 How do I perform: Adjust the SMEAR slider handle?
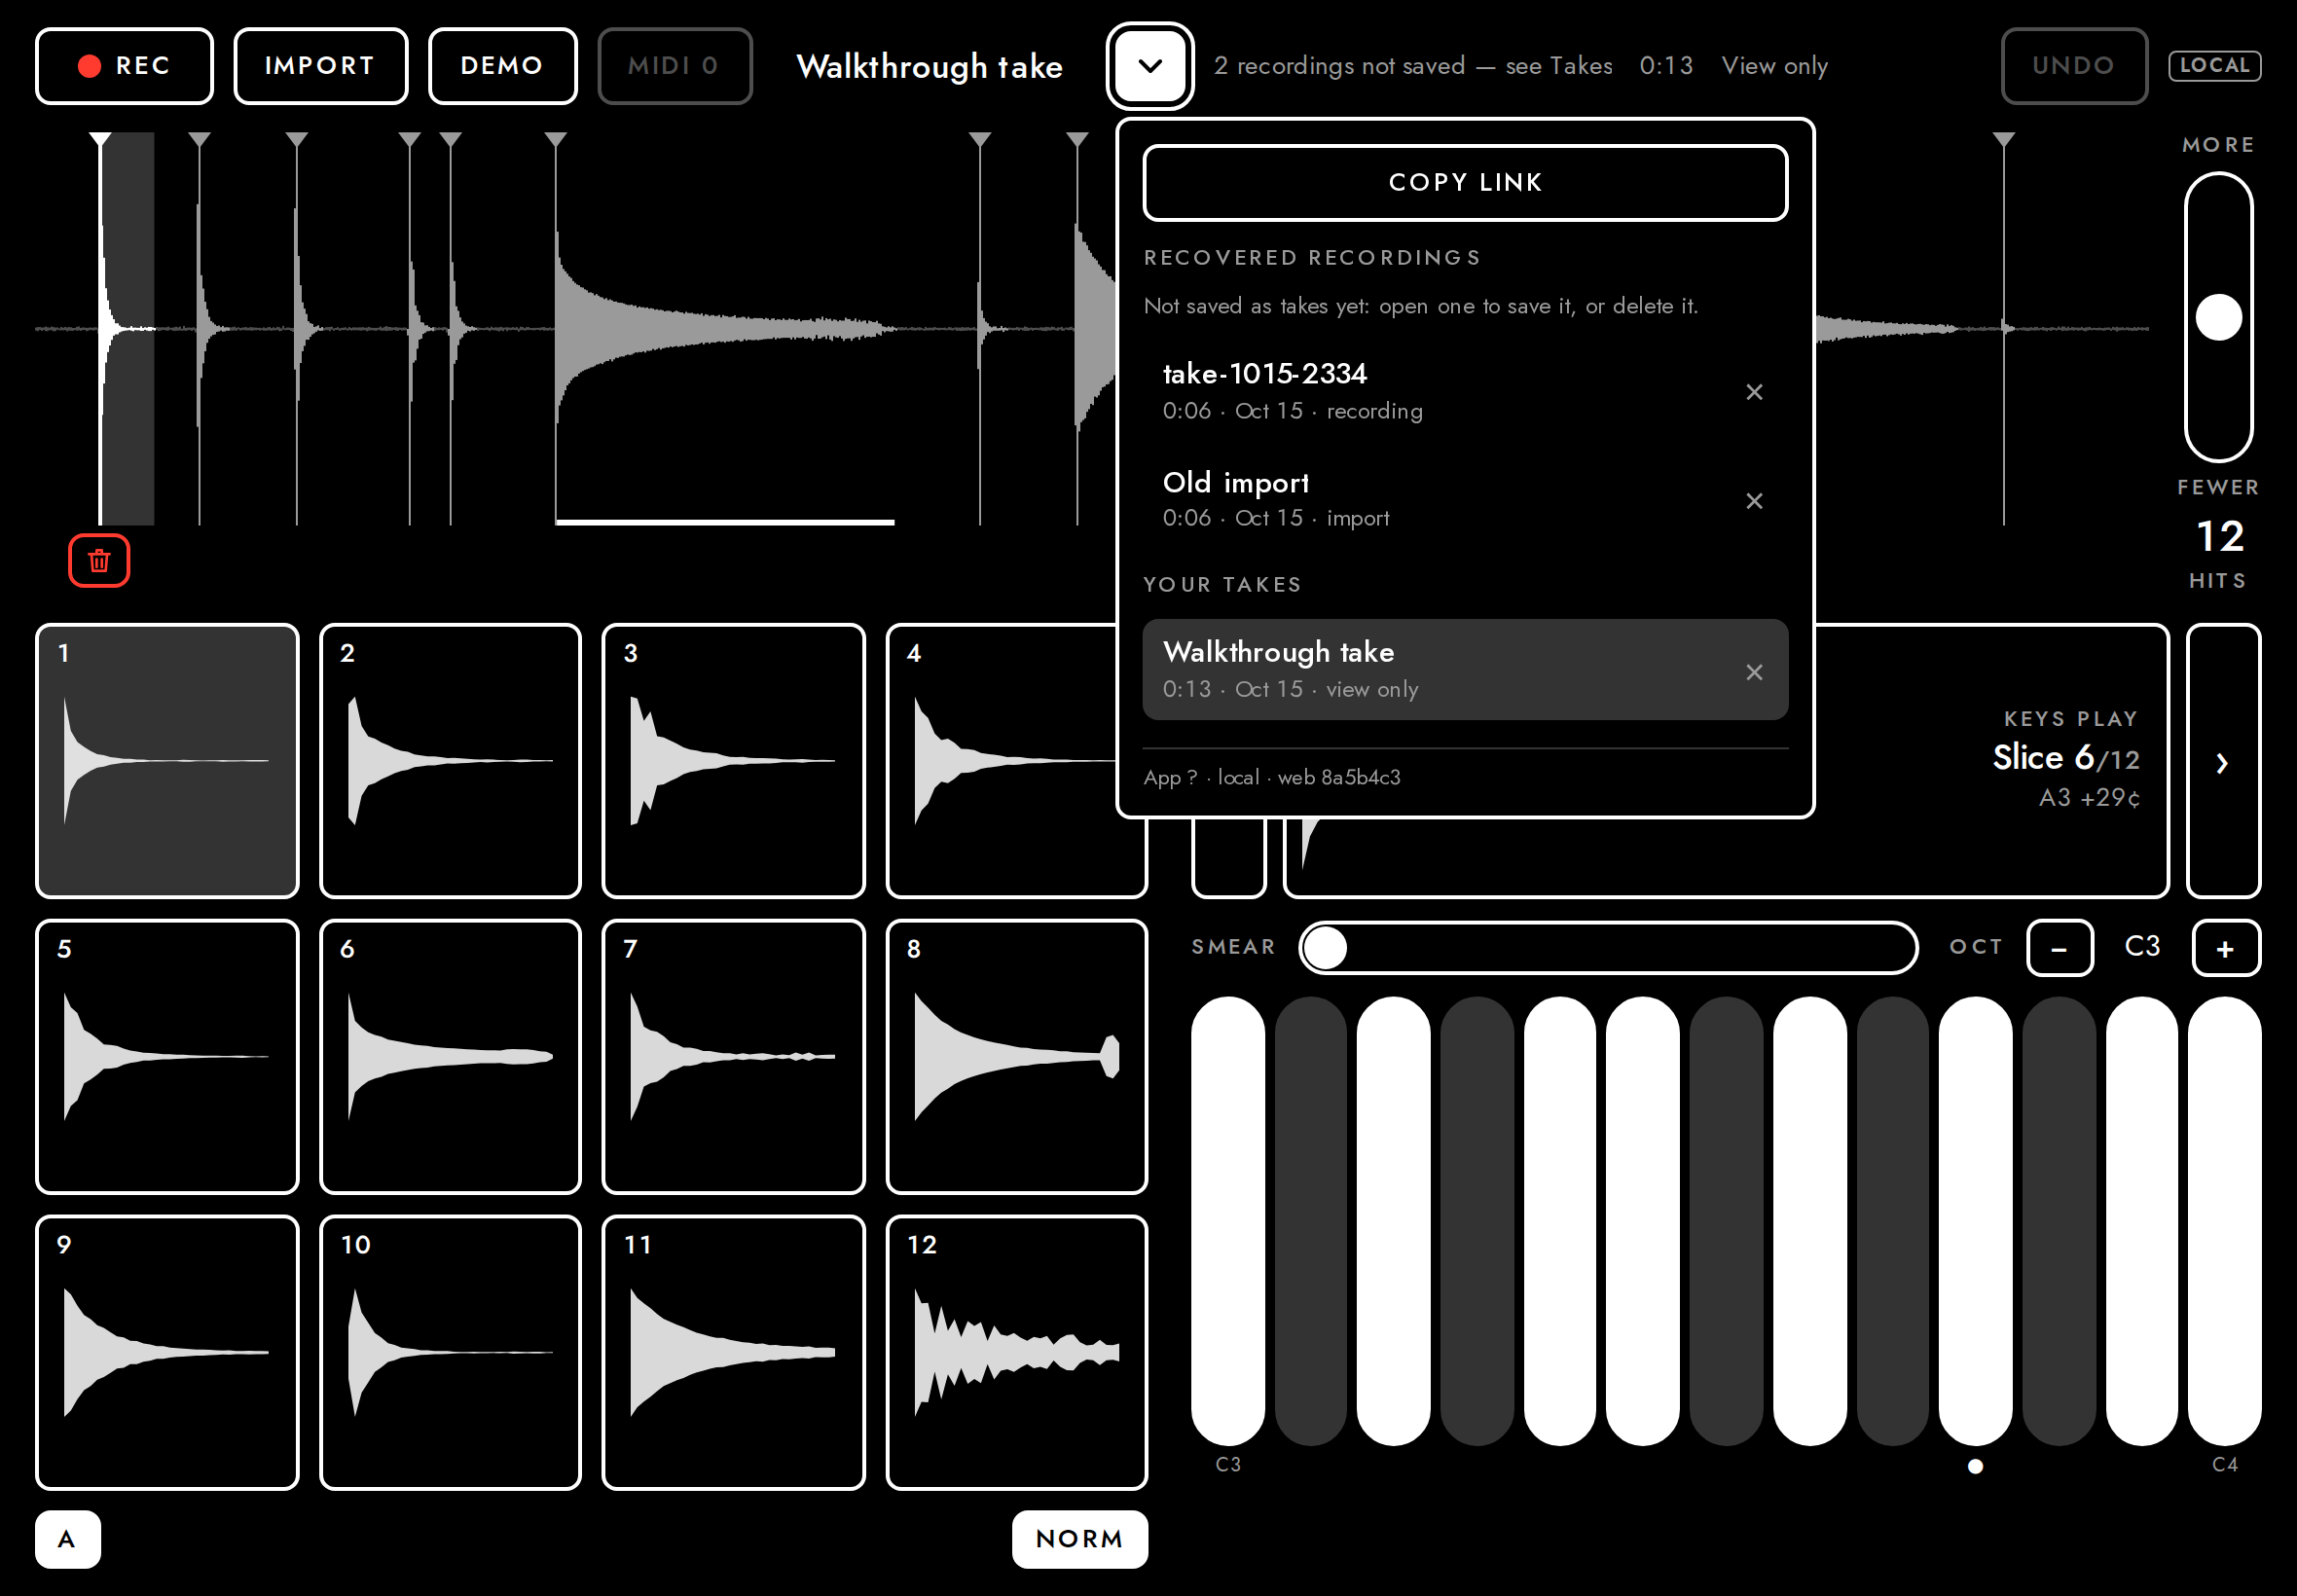(x=1326, y=948)
